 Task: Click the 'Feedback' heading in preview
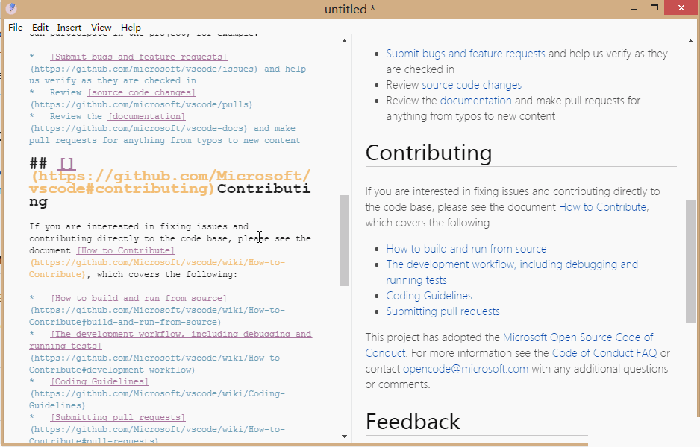click(x=412, y=421)
